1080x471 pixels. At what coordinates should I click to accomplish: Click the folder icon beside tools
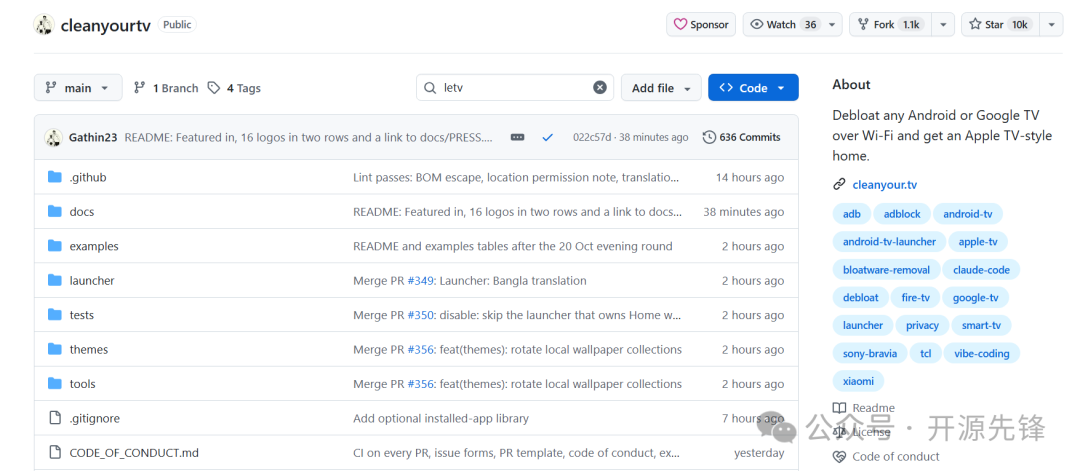[55, 384]
